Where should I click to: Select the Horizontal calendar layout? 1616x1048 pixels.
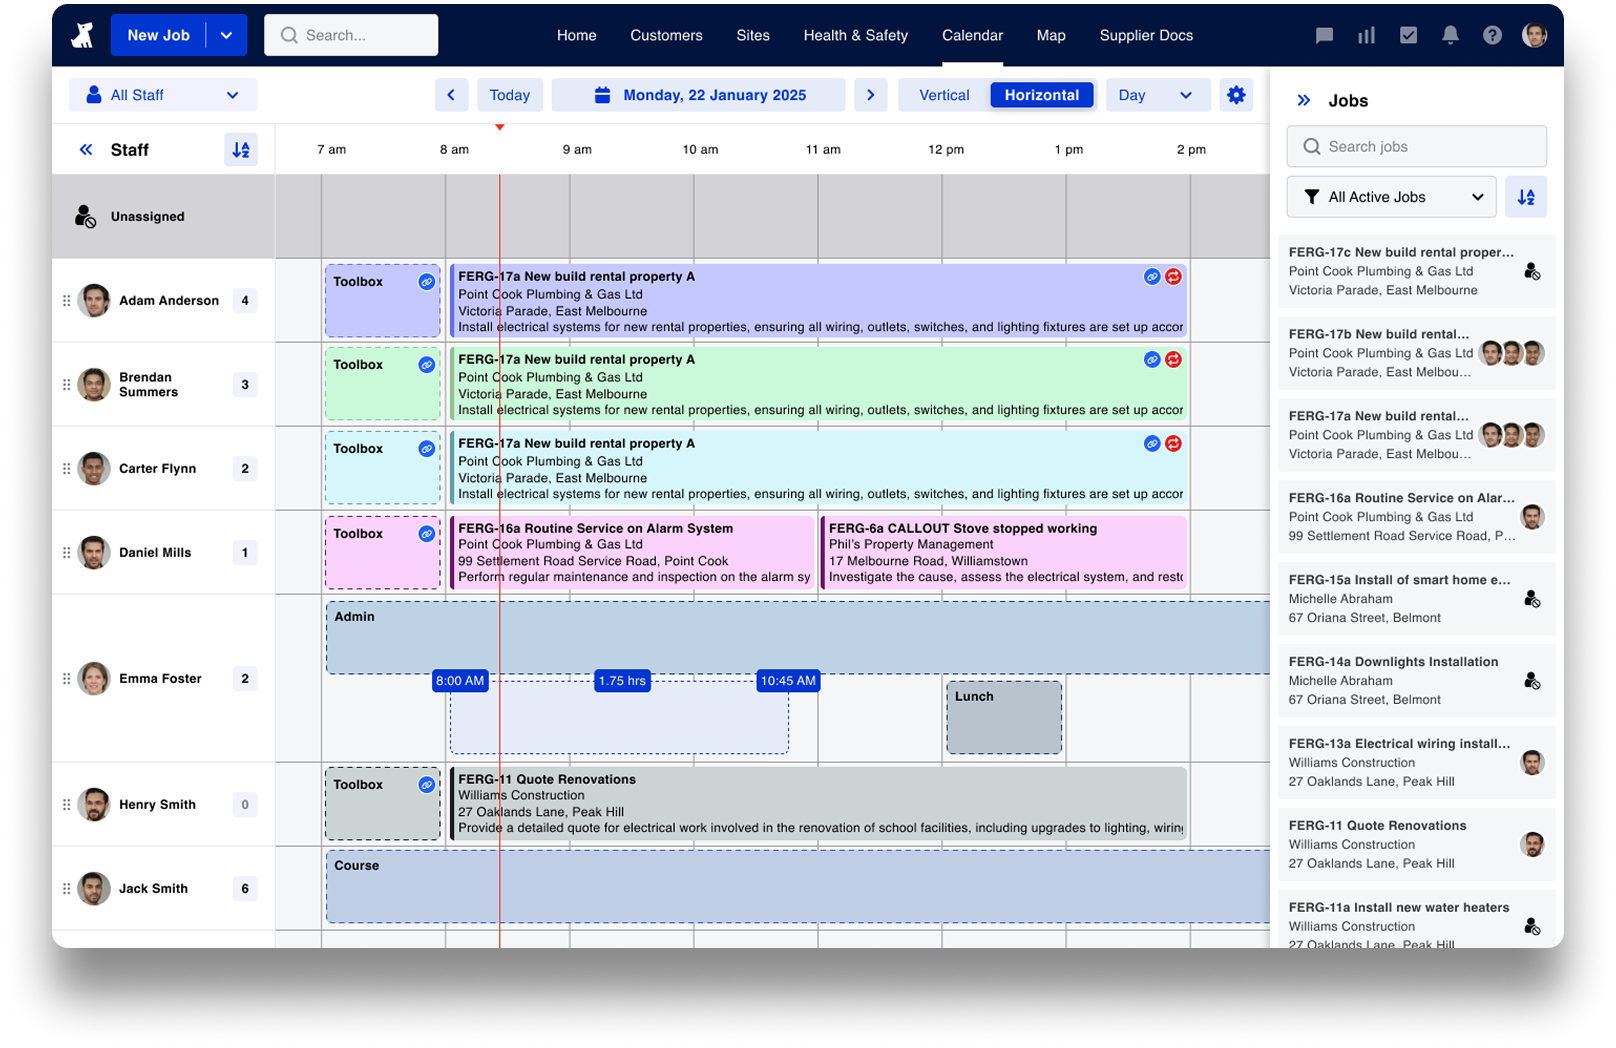click(x=1041, y=95)
